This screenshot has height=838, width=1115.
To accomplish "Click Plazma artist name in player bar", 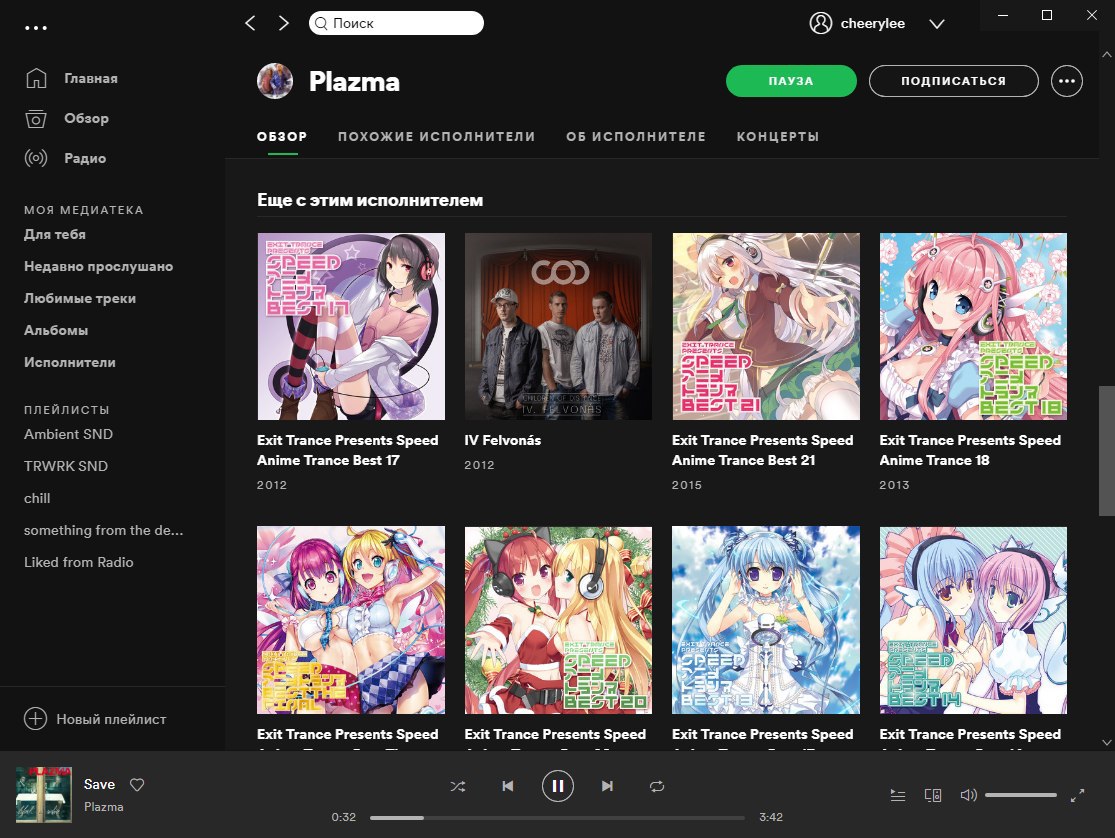I will coord(104,807).
